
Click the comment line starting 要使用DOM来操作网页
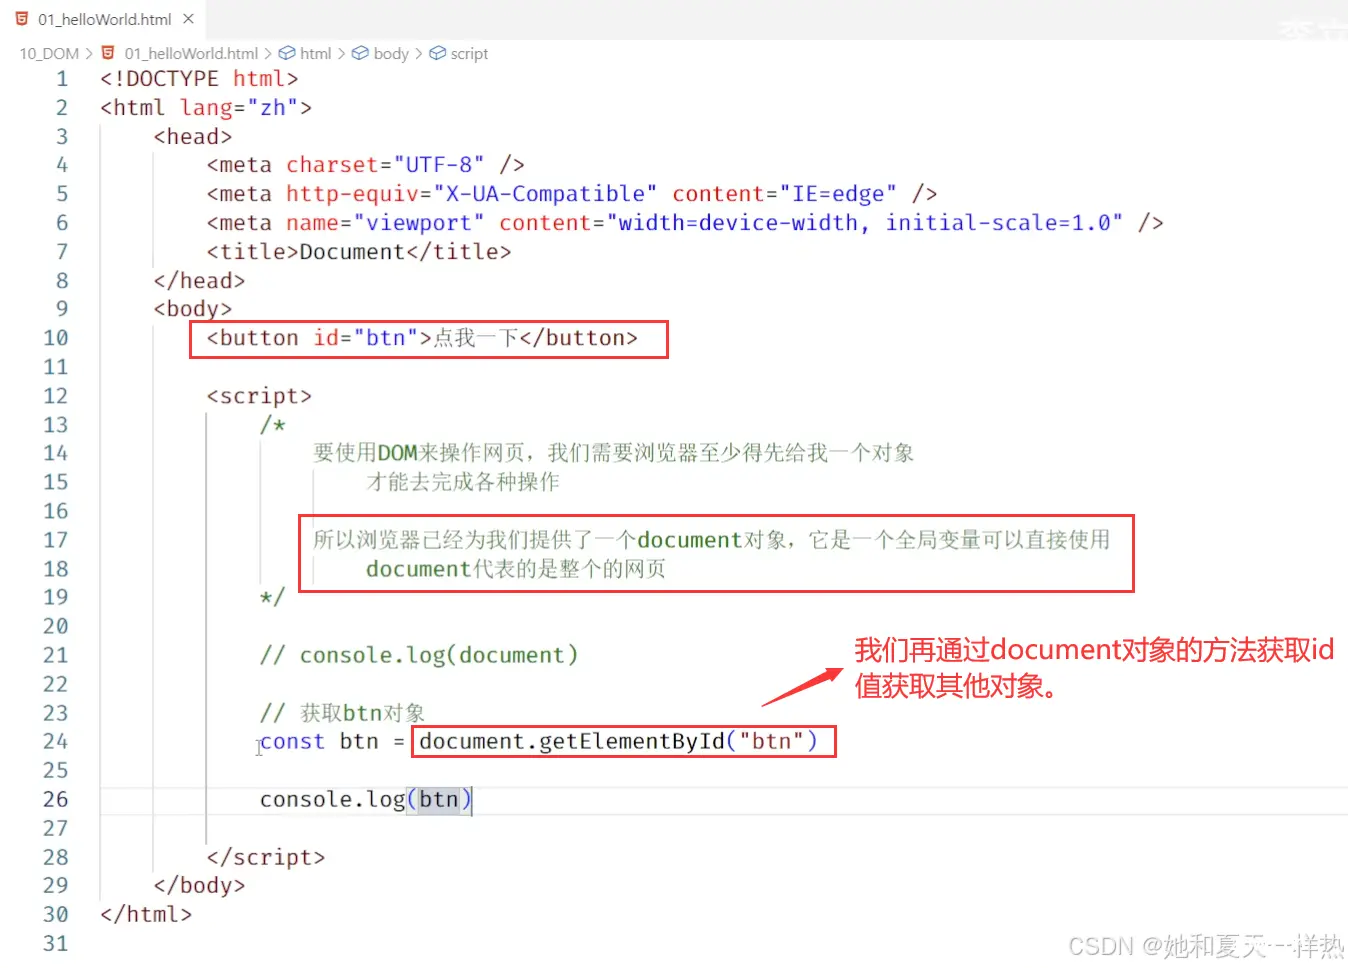(x=614, y=453)
